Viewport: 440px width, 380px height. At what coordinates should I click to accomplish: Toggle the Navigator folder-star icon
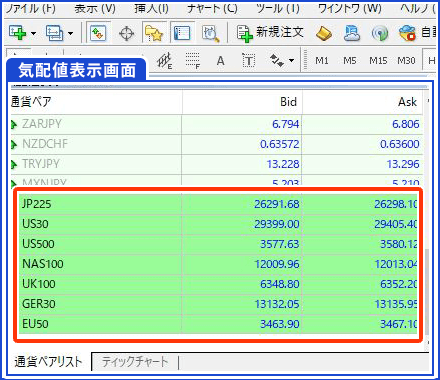pos(154,33)
